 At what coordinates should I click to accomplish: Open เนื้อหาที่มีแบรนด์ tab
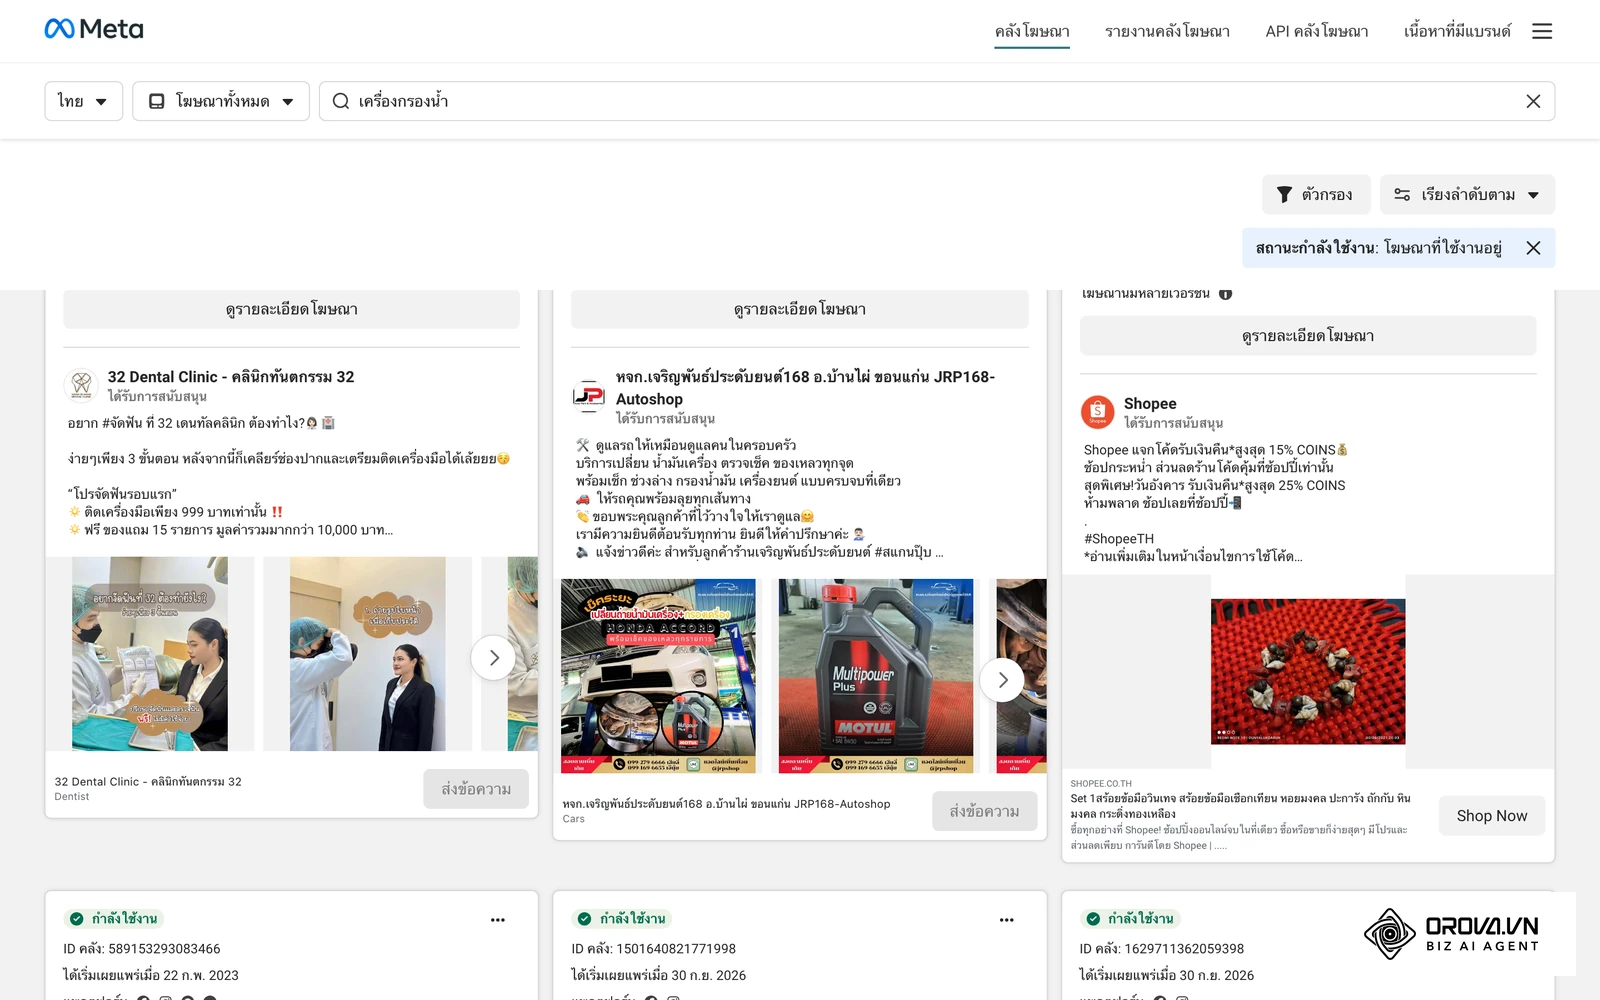pyautogui.click(x=1457, y=31)
